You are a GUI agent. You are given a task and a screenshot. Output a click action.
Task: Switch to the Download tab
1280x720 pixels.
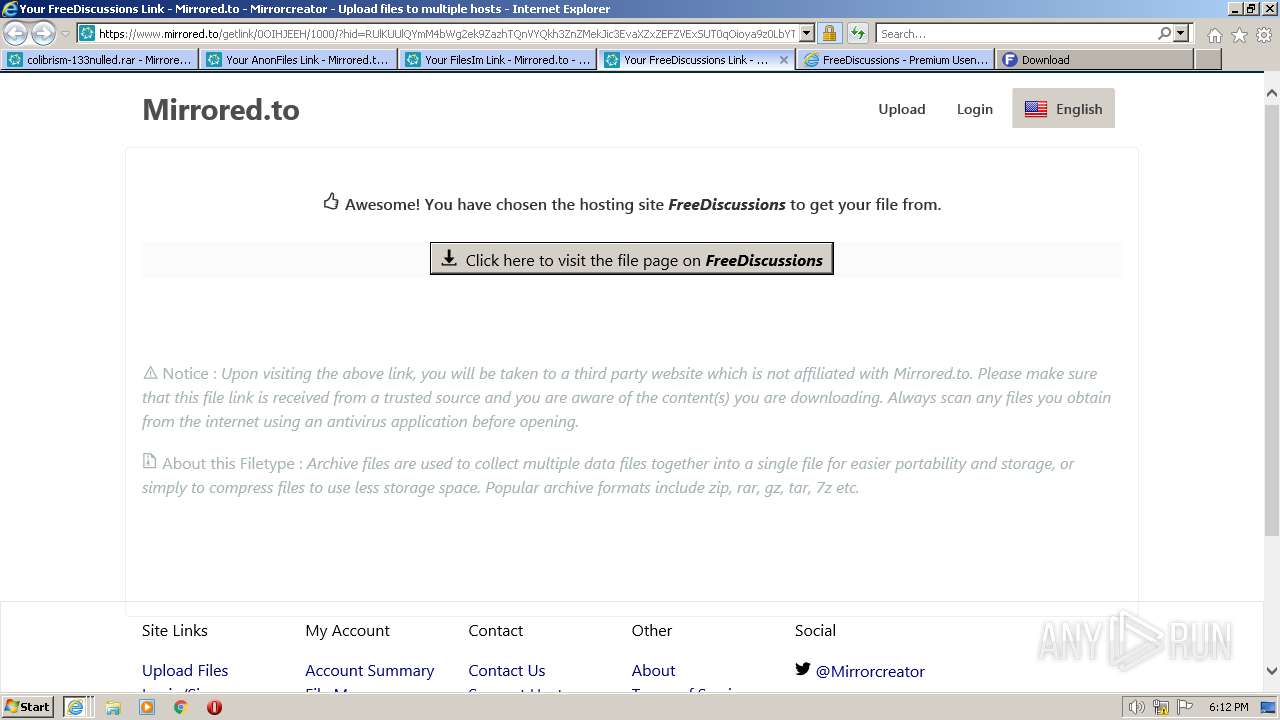(1094, 60)
